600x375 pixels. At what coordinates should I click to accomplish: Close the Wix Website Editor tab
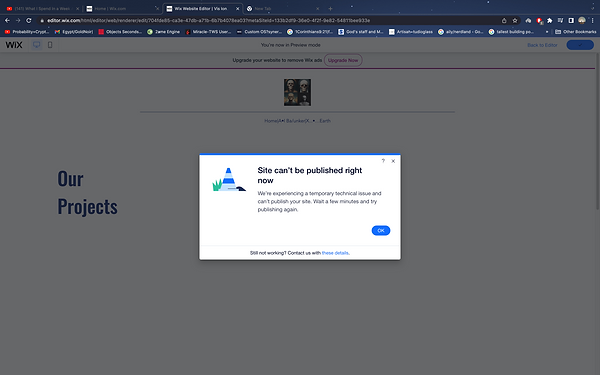click(237, 8)
